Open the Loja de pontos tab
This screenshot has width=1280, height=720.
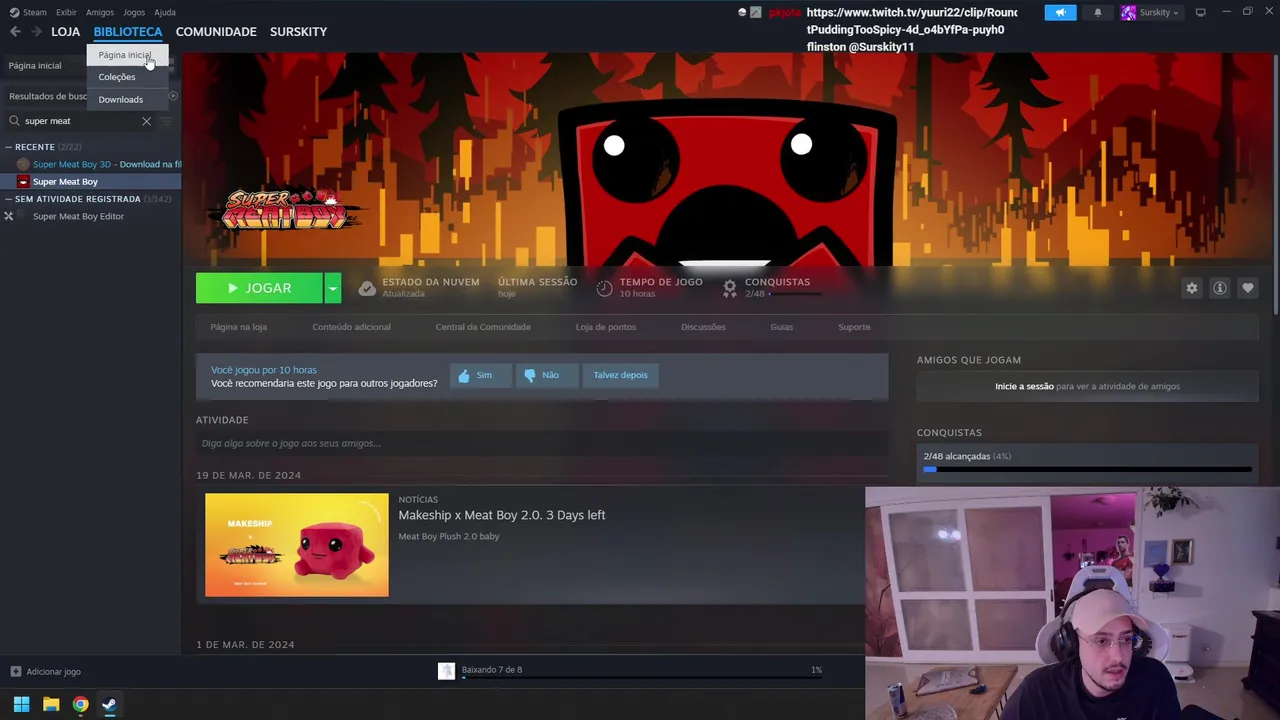pos(606,327)
